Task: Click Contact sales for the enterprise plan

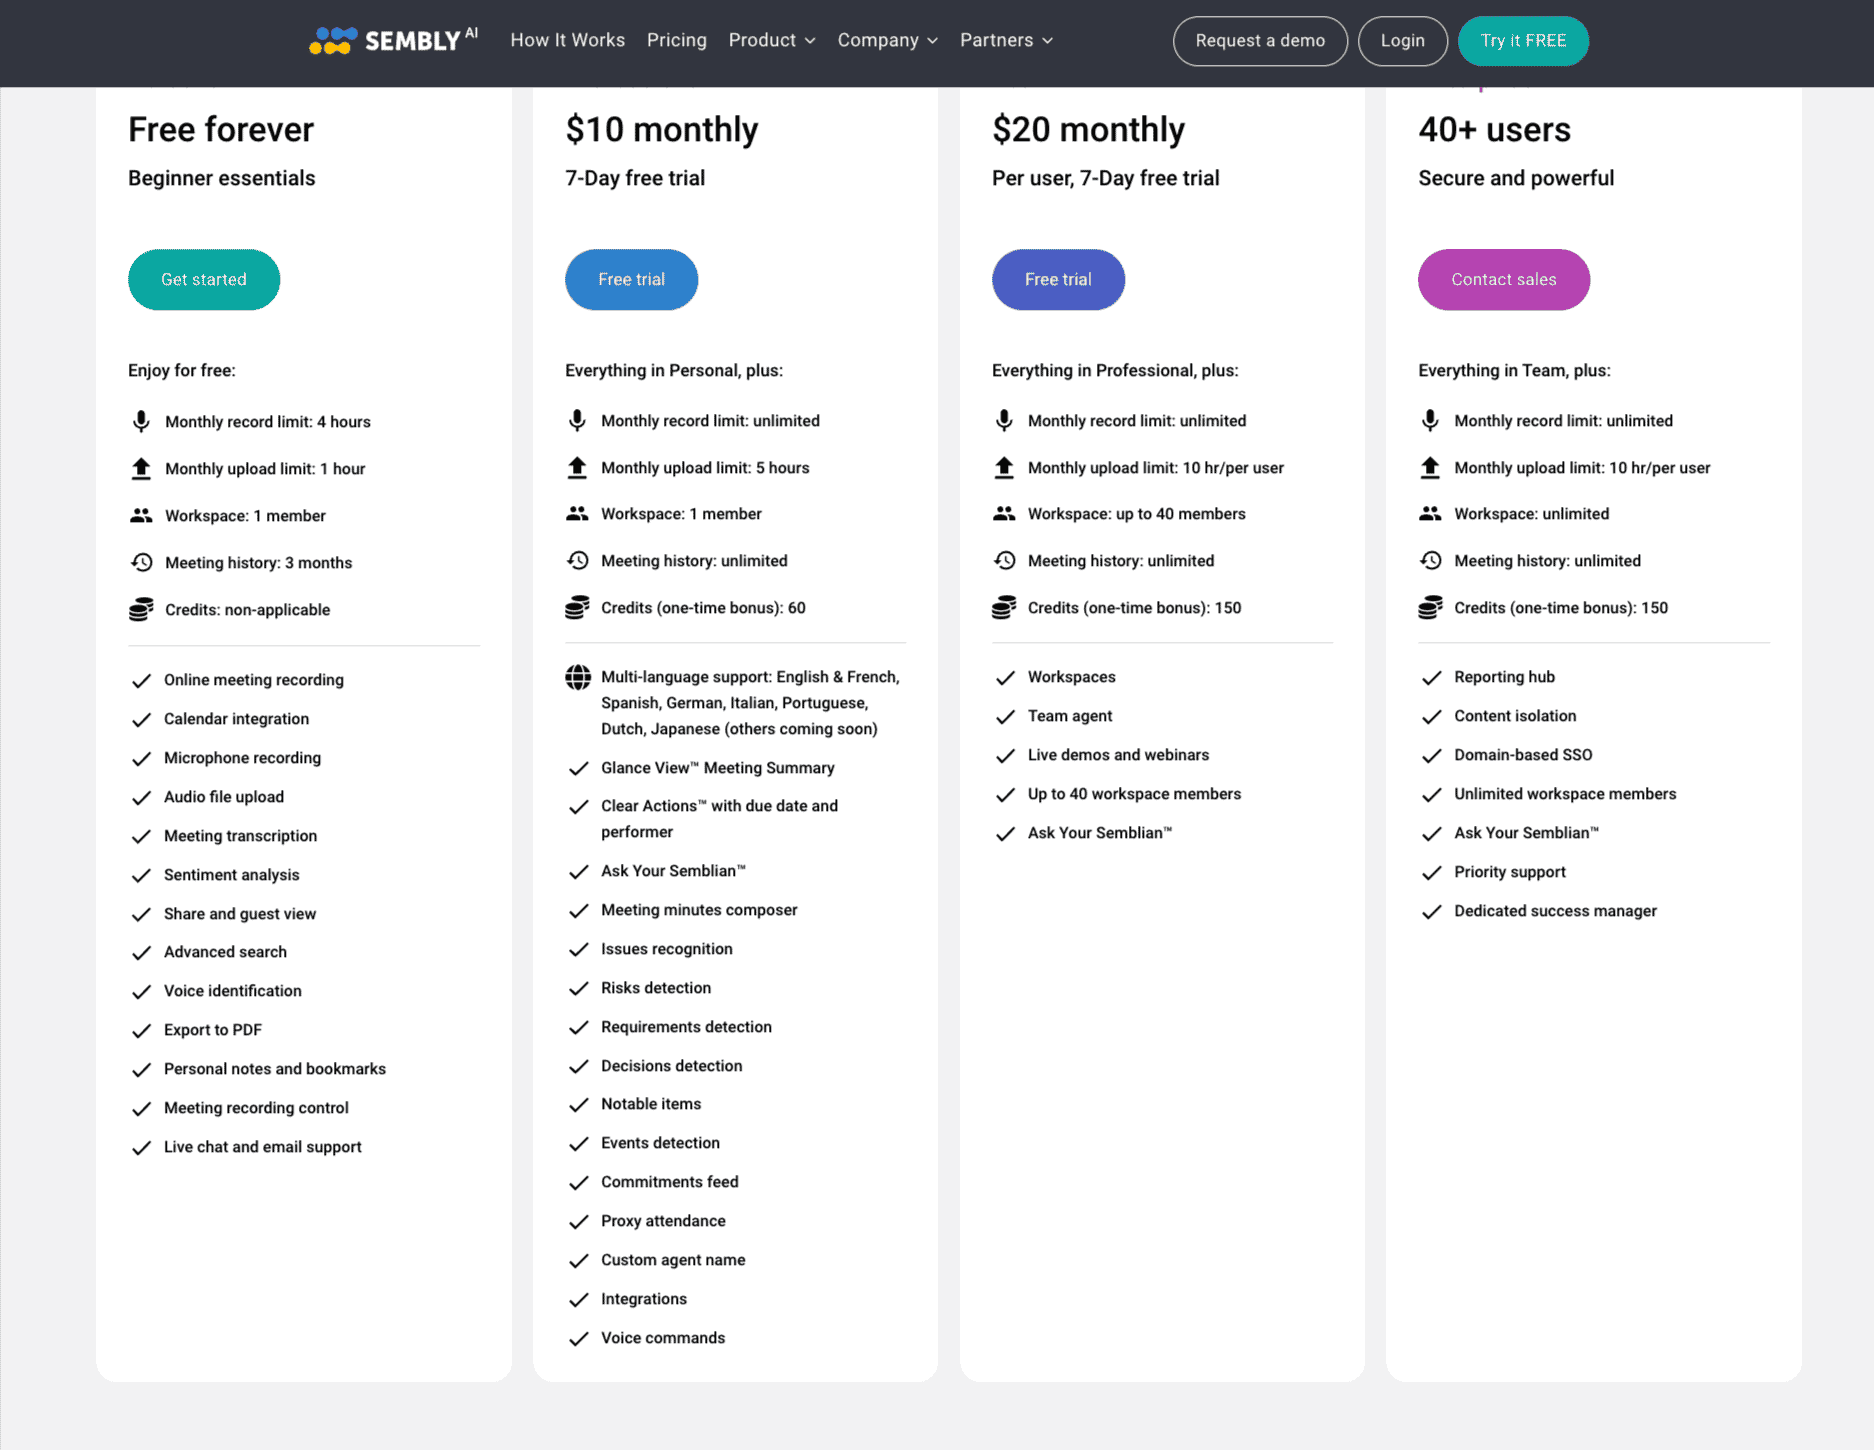Action: point(1503,280)
